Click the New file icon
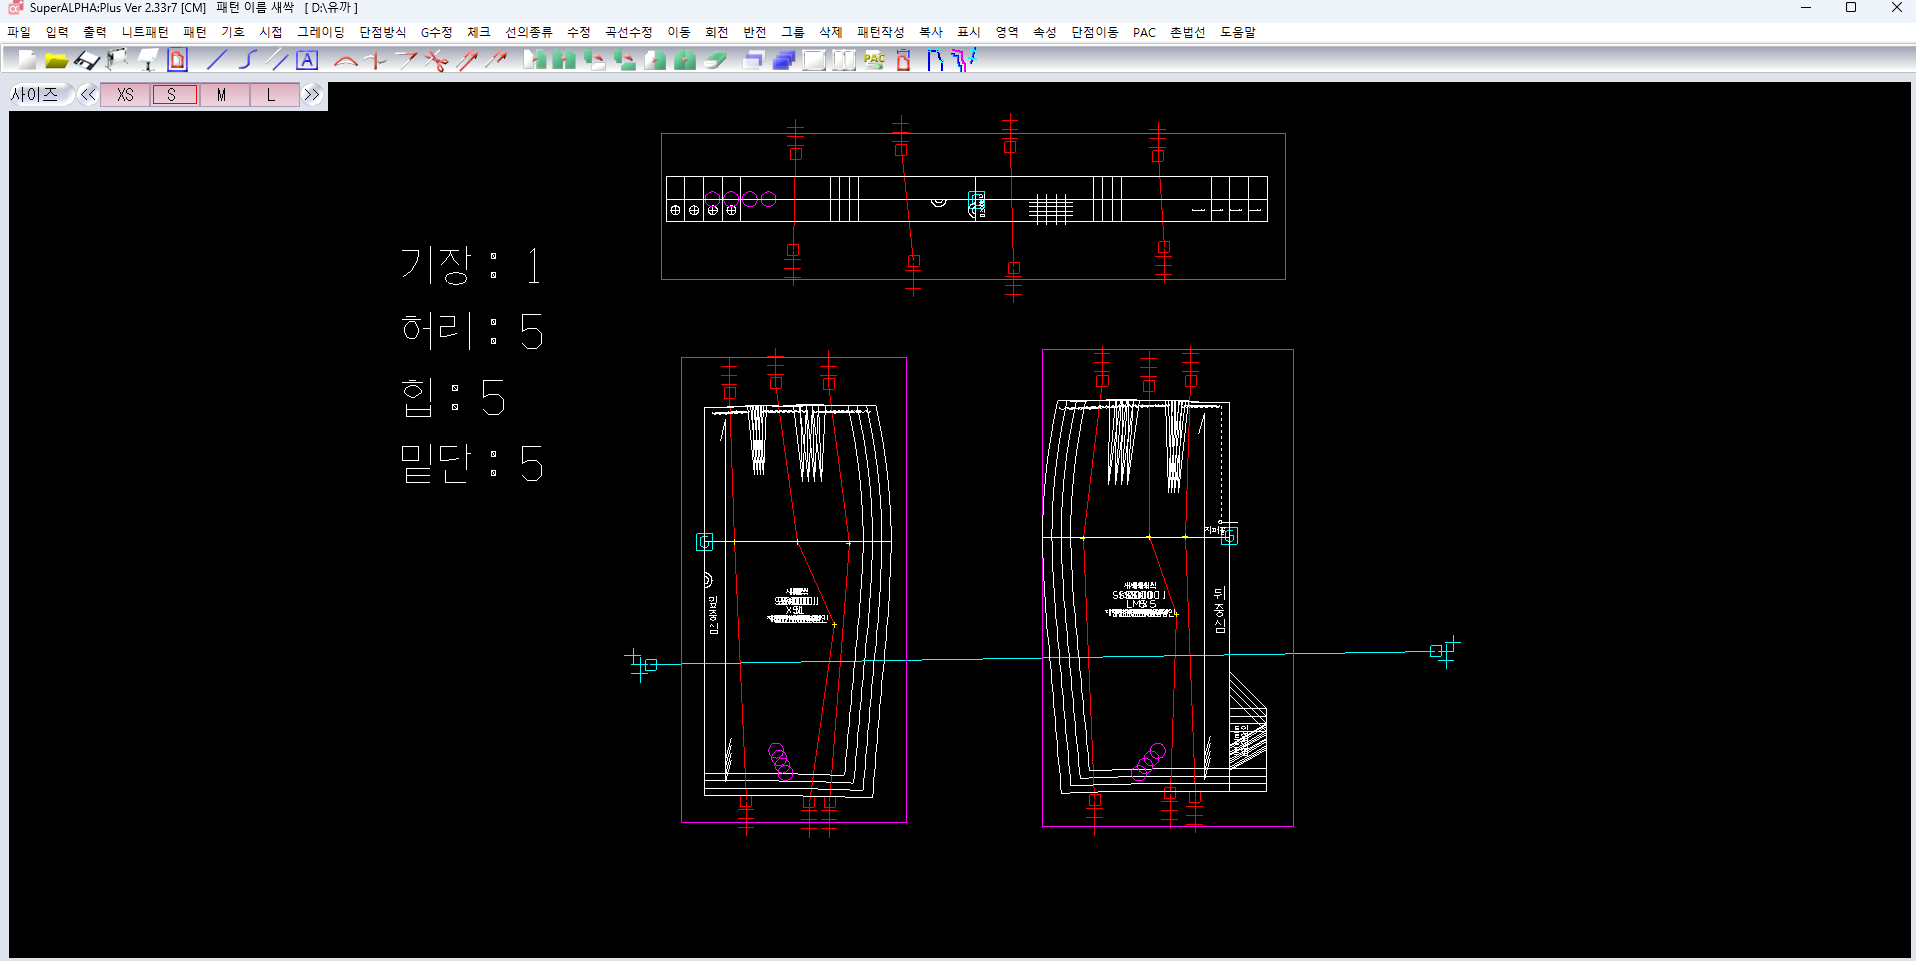Screen dimensions: 1916x961 click(27, 60)
